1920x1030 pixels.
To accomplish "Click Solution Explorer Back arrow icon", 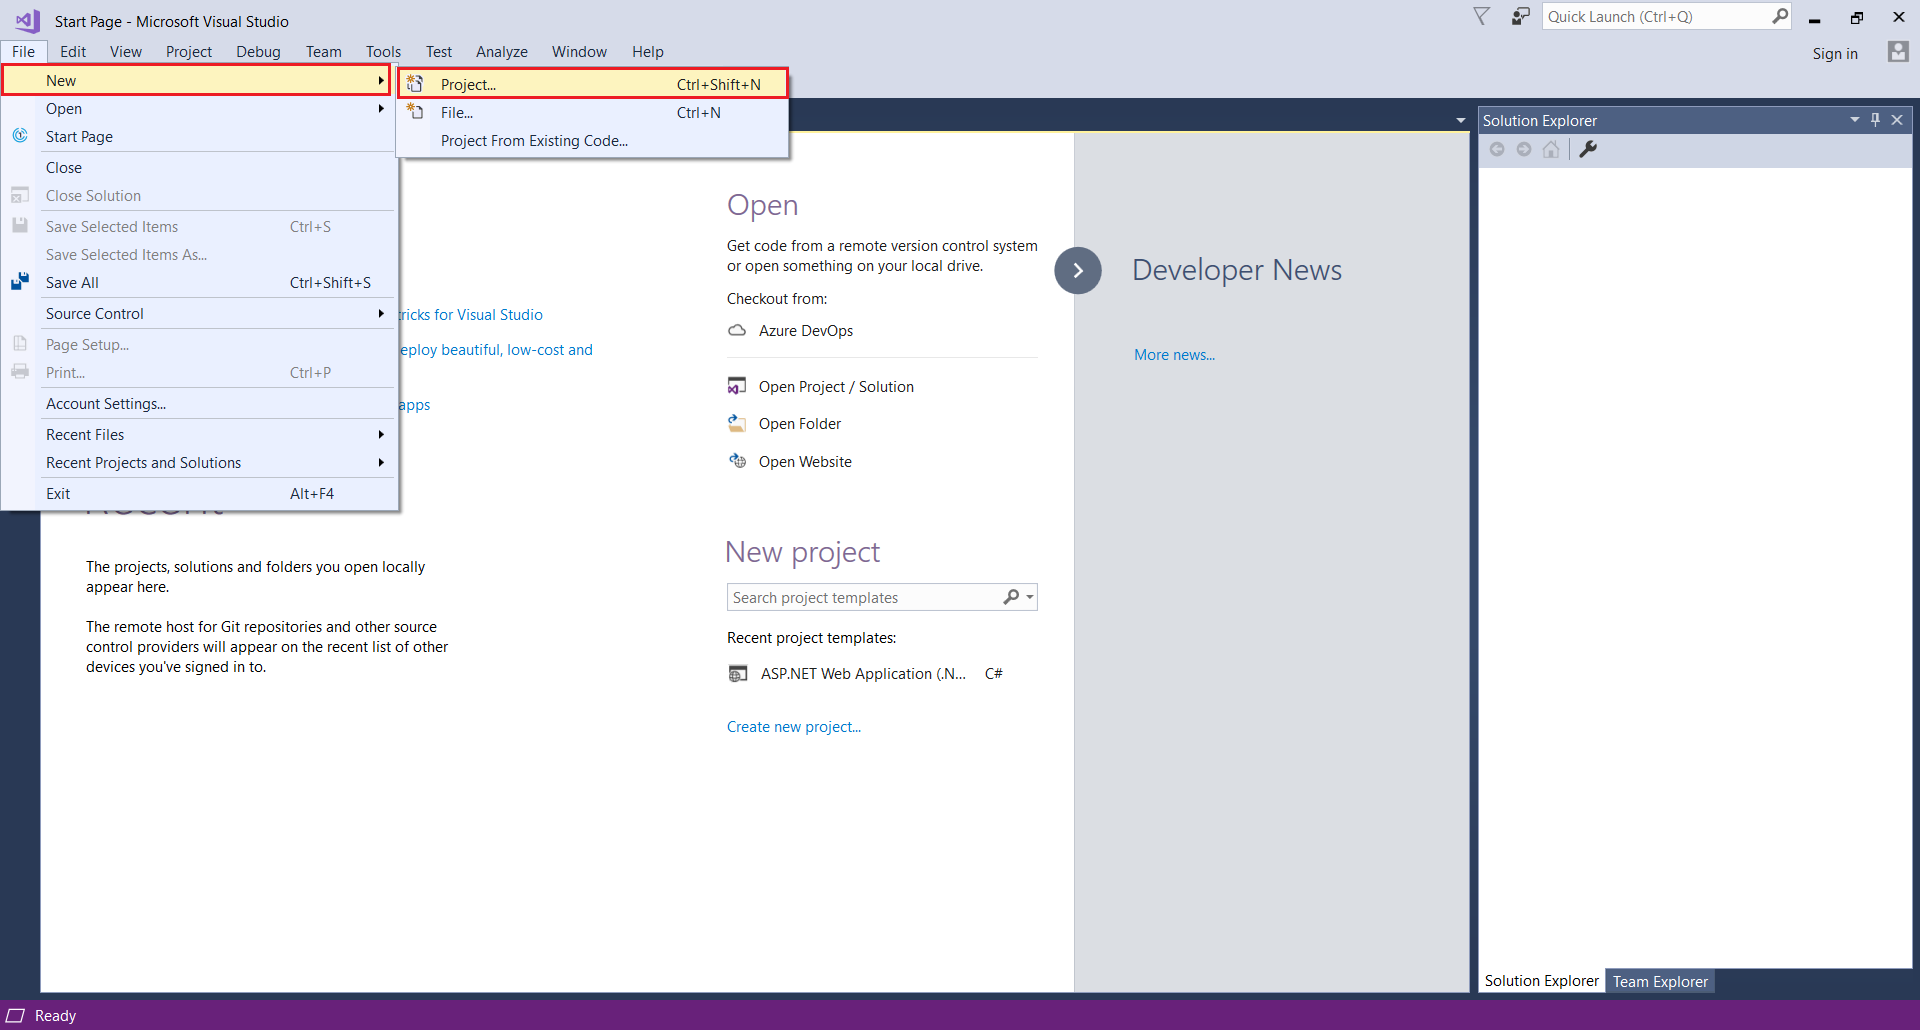I will pos(1497,149).
